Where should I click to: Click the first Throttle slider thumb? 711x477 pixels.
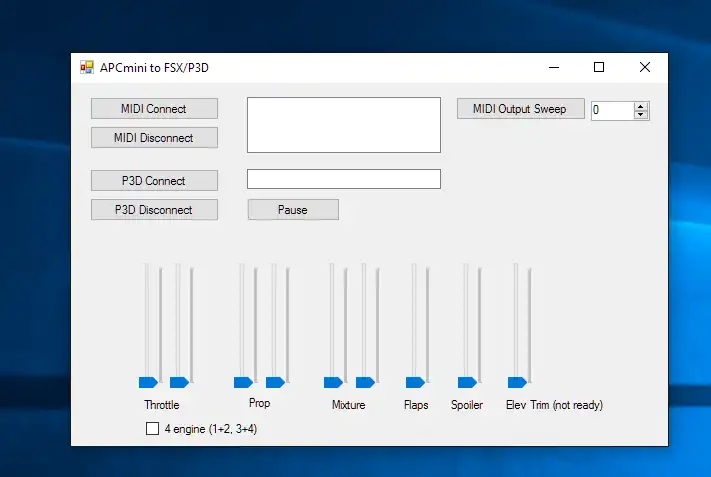tap(148, 383)
